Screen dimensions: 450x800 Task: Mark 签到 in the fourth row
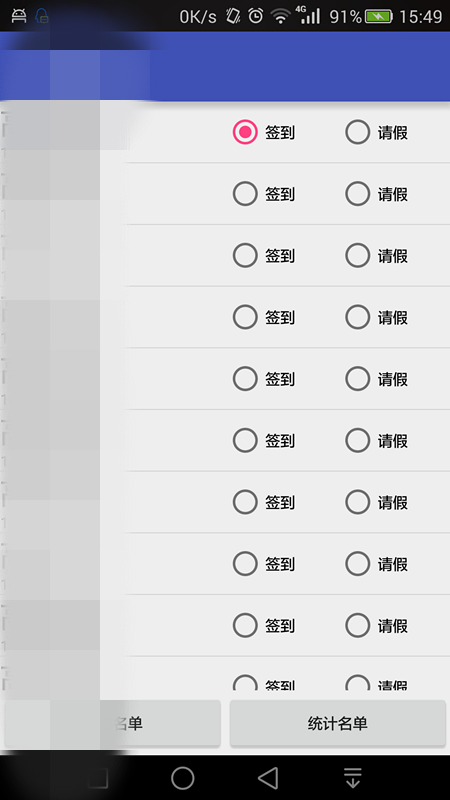point(264,317)
